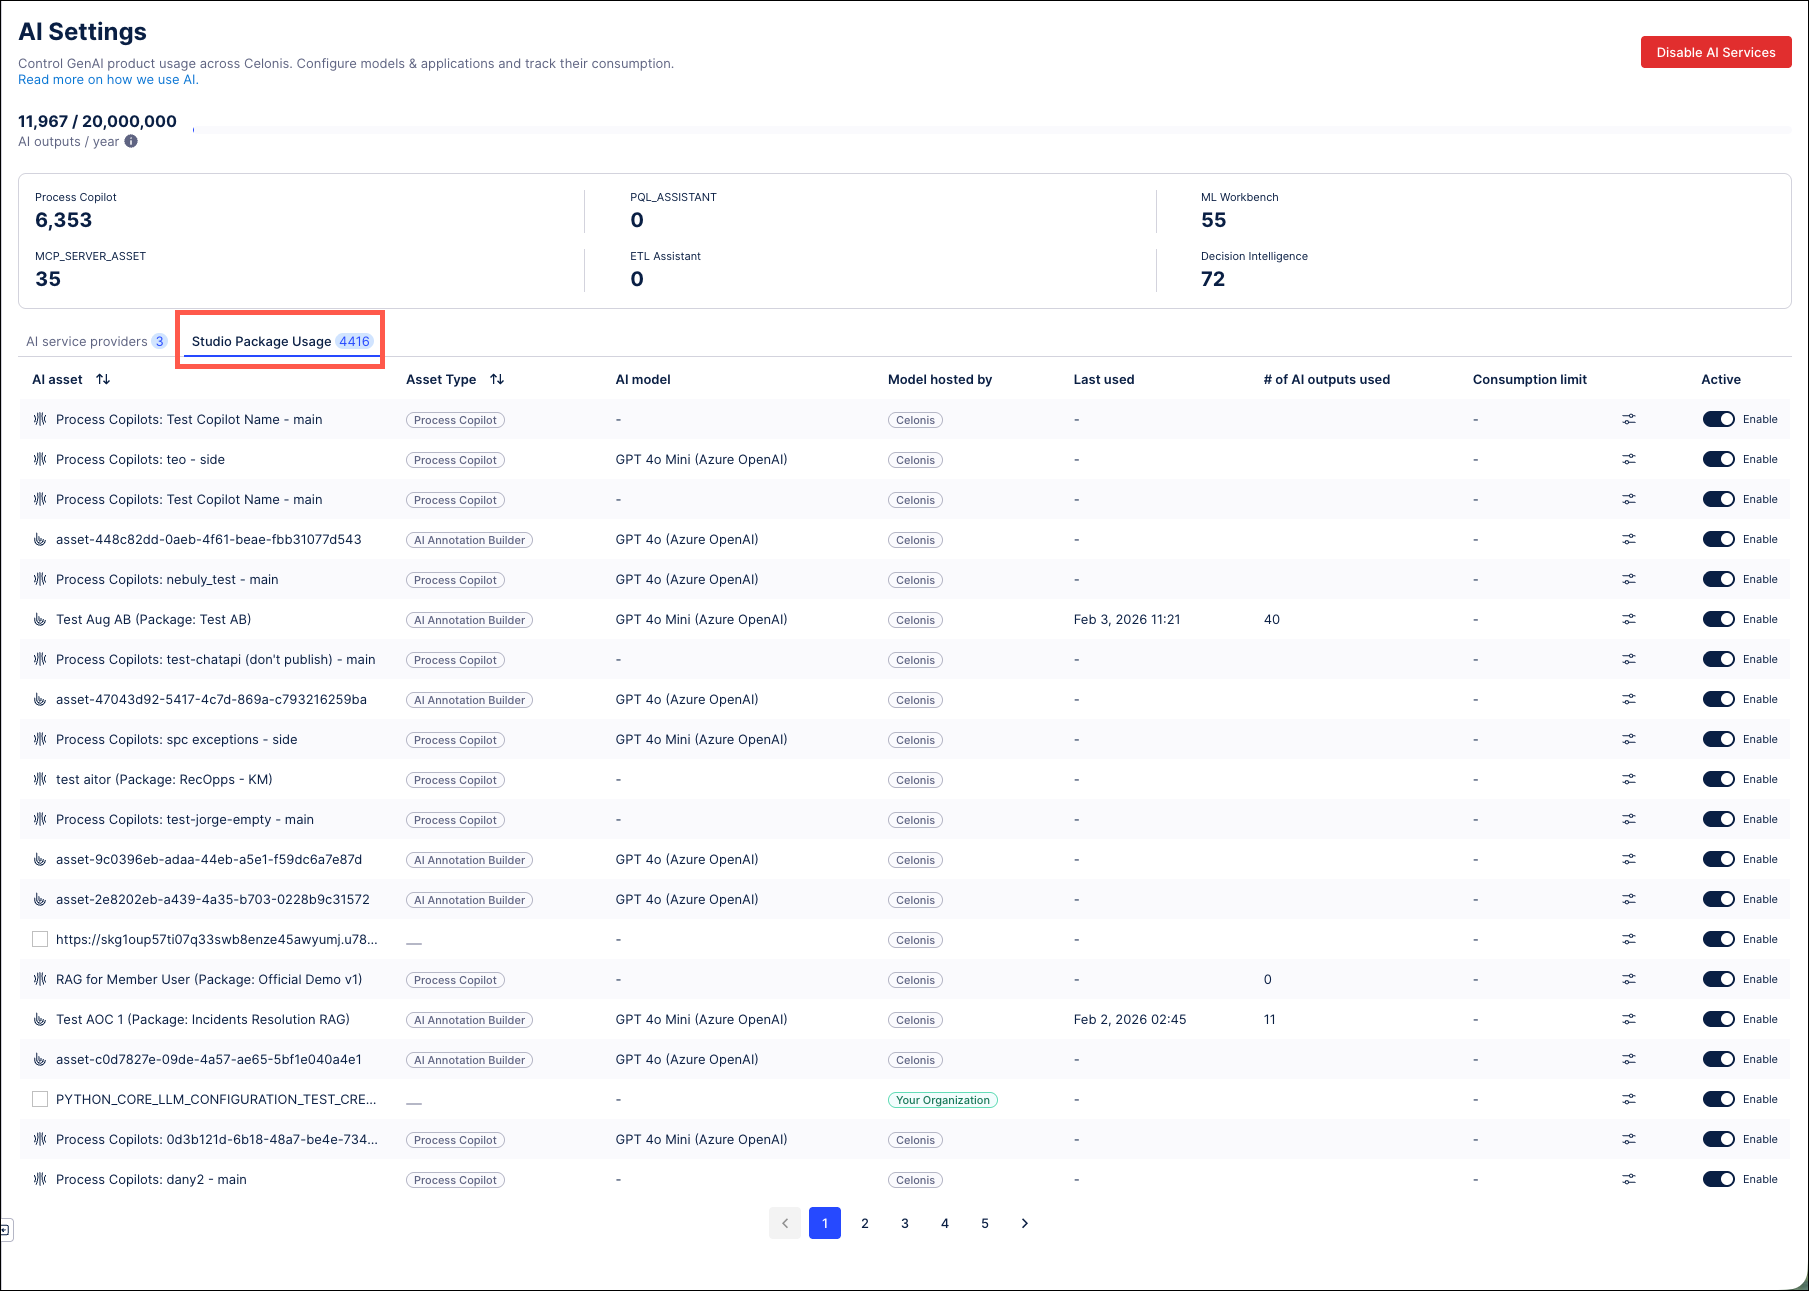Screen dimensions: 1809x1291
Task: Check the checkbox beside PYTHON_CORE_LLM_CONFIGURATION_TEST_CRE row
Action: click(x=40, y=1099)
